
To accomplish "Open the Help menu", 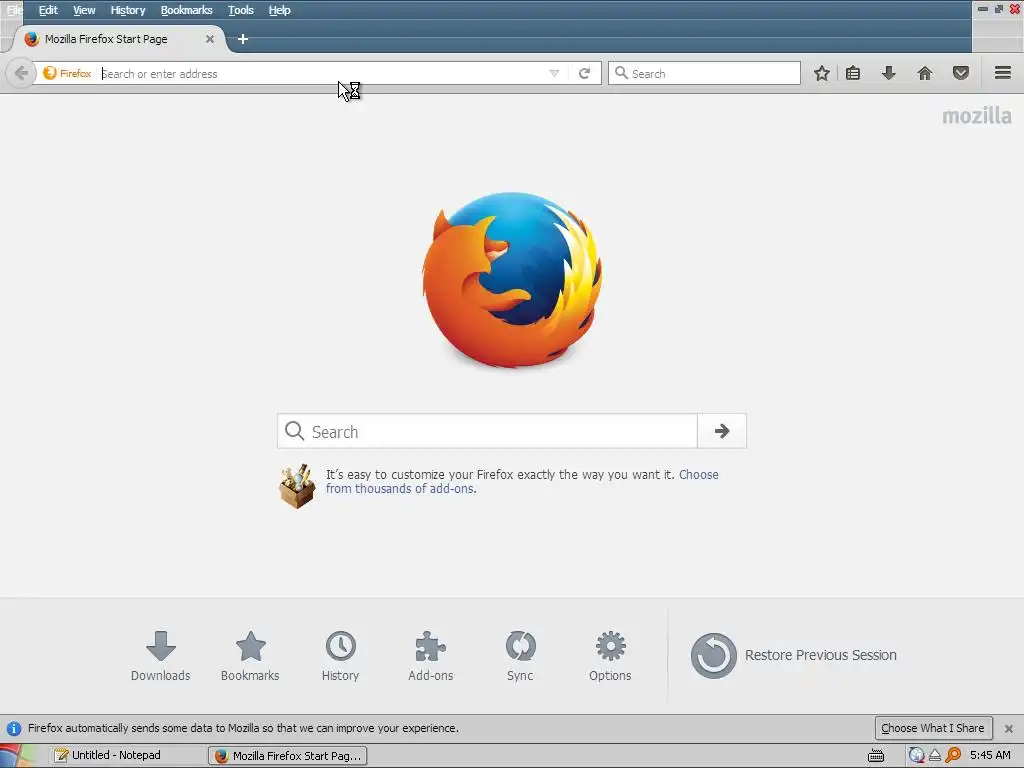I will coord(279,10).
